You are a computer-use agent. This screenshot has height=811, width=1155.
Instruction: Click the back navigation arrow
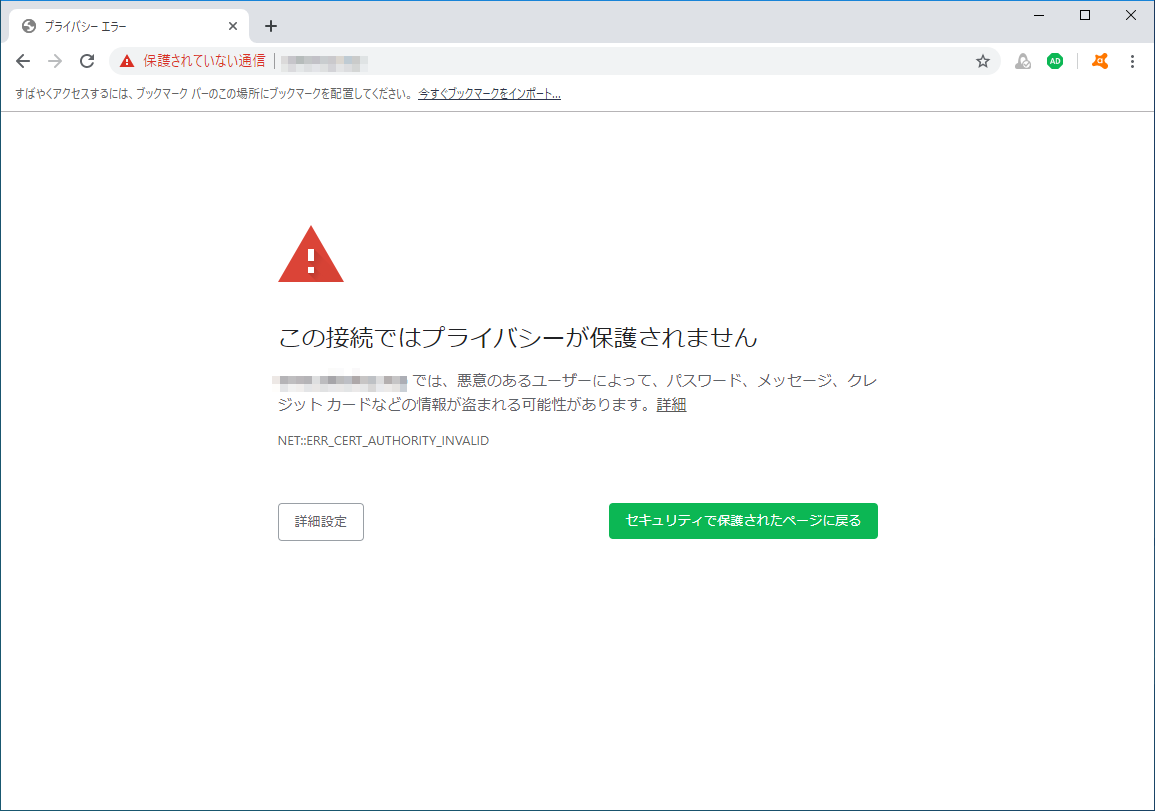22,61
